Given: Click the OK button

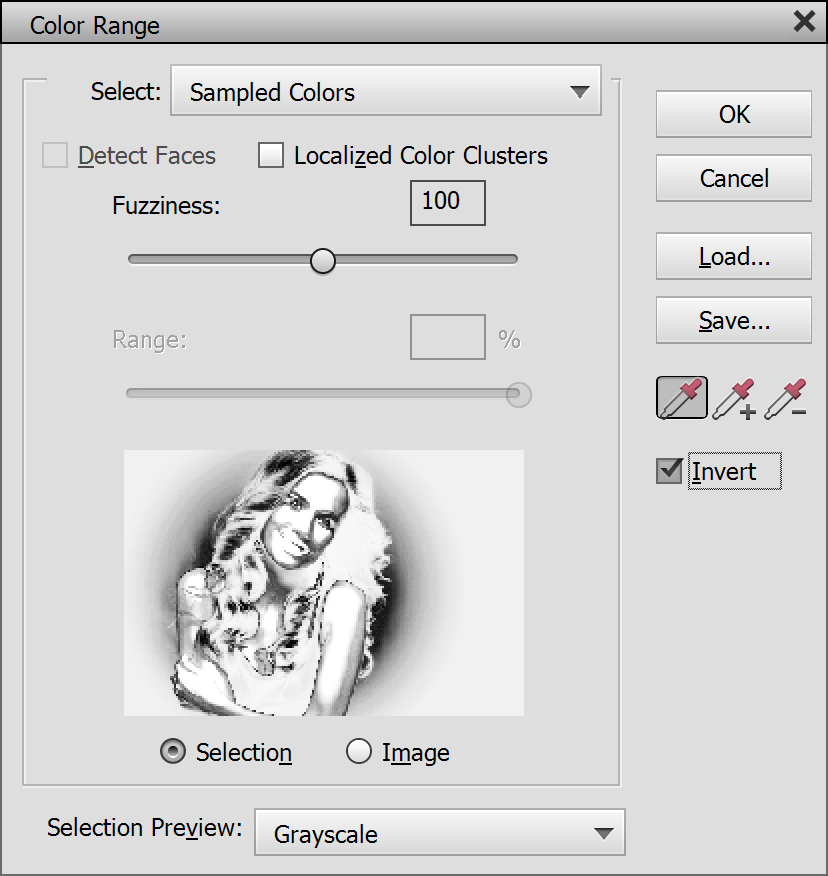Looking at the screenshot, I should click(733, 114).
